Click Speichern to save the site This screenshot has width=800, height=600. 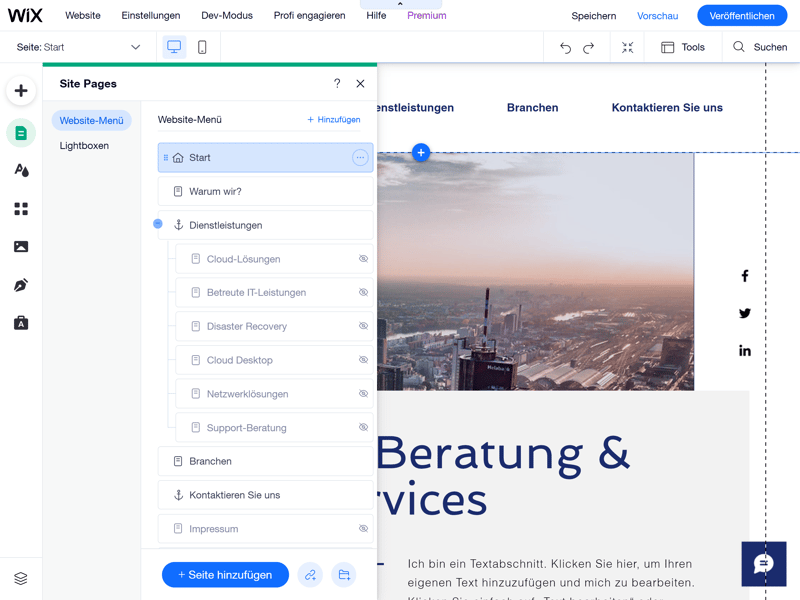click(x=593, y=16)
